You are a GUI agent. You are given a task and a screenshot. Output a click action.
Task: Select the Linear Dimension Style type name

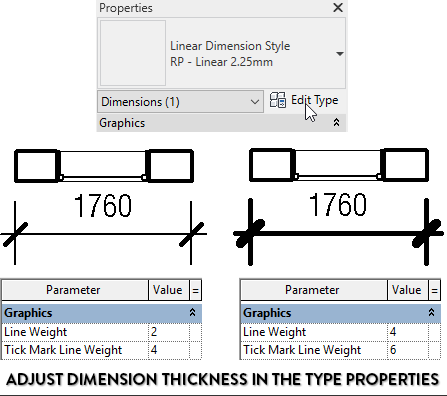click(x=230, y=46)
